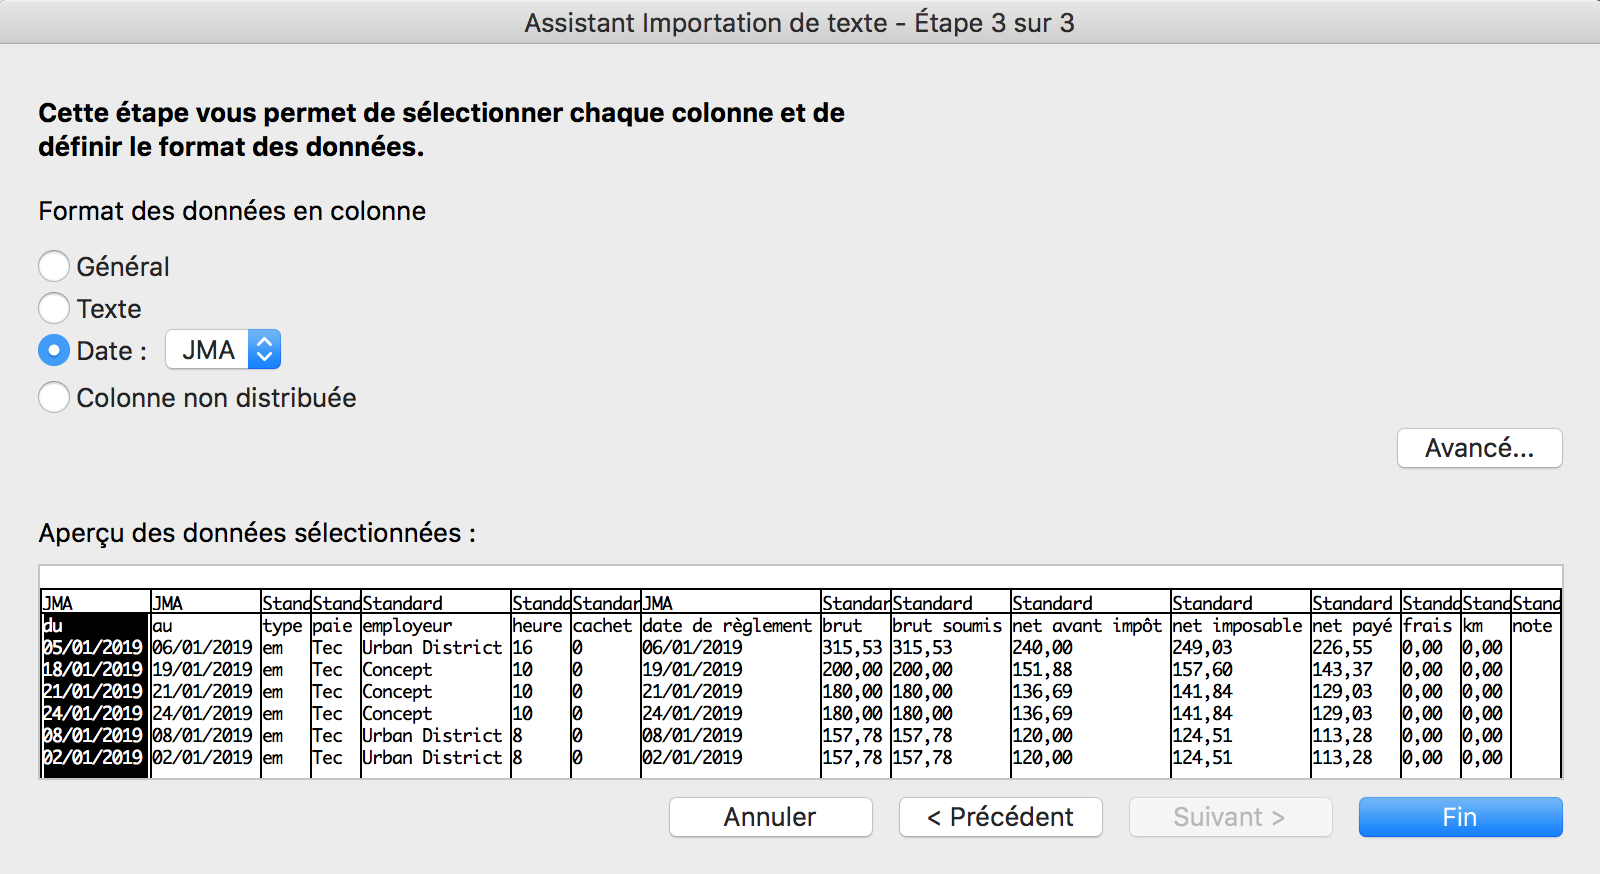This screenshot has width=1600, height=874.
Task: Click the 226,55 net payé value
Action: tap(1342, 647)
